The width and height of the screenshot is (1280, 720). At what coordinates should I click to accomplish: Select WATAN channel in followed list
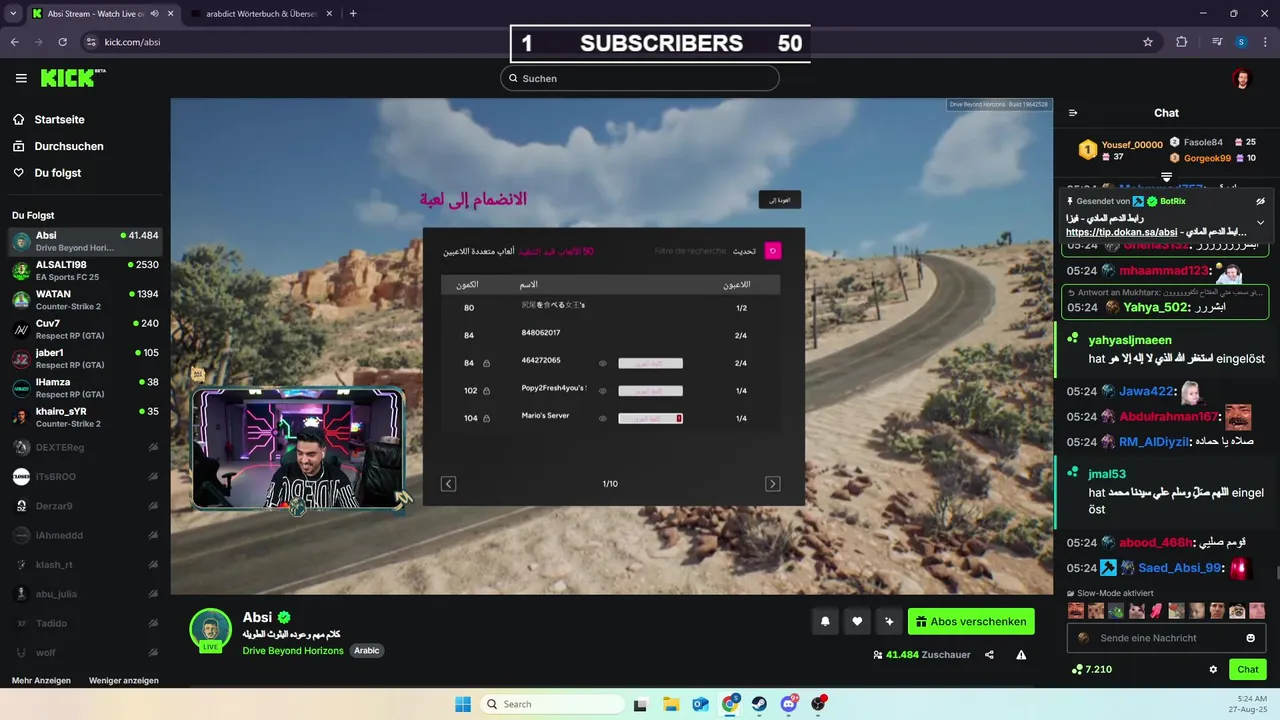pyautogui.click(x=85, y=299)
